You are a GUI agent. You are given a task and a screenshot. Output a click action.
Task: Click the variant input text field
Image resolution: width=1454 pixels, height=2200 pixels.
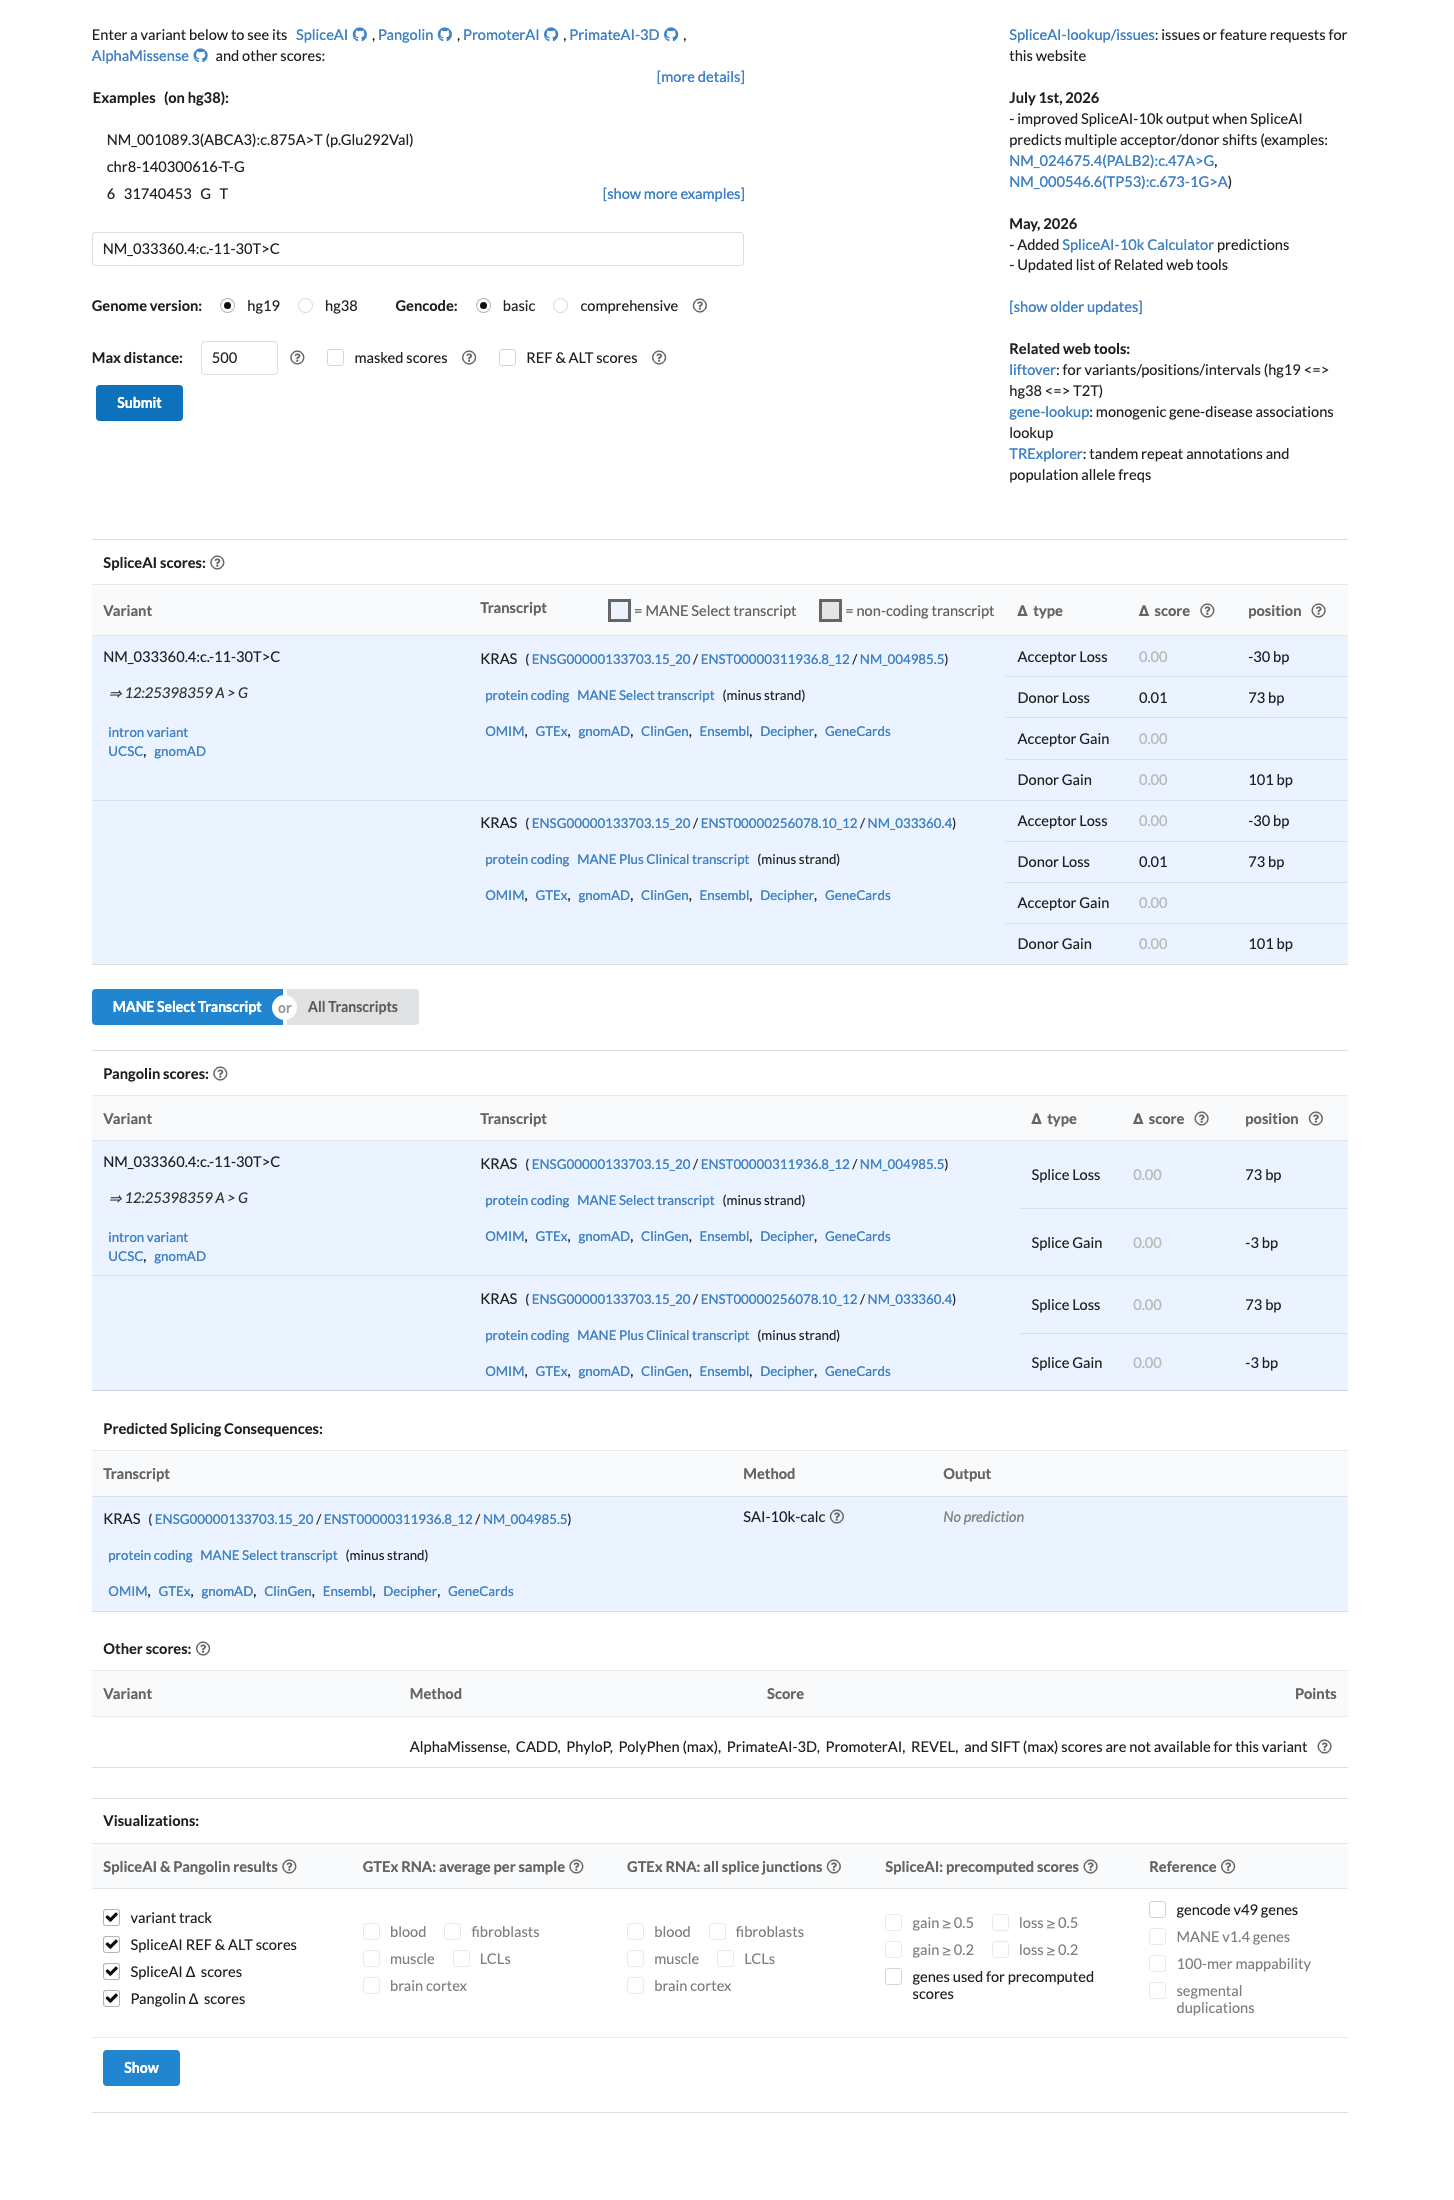tap(418, 249)
